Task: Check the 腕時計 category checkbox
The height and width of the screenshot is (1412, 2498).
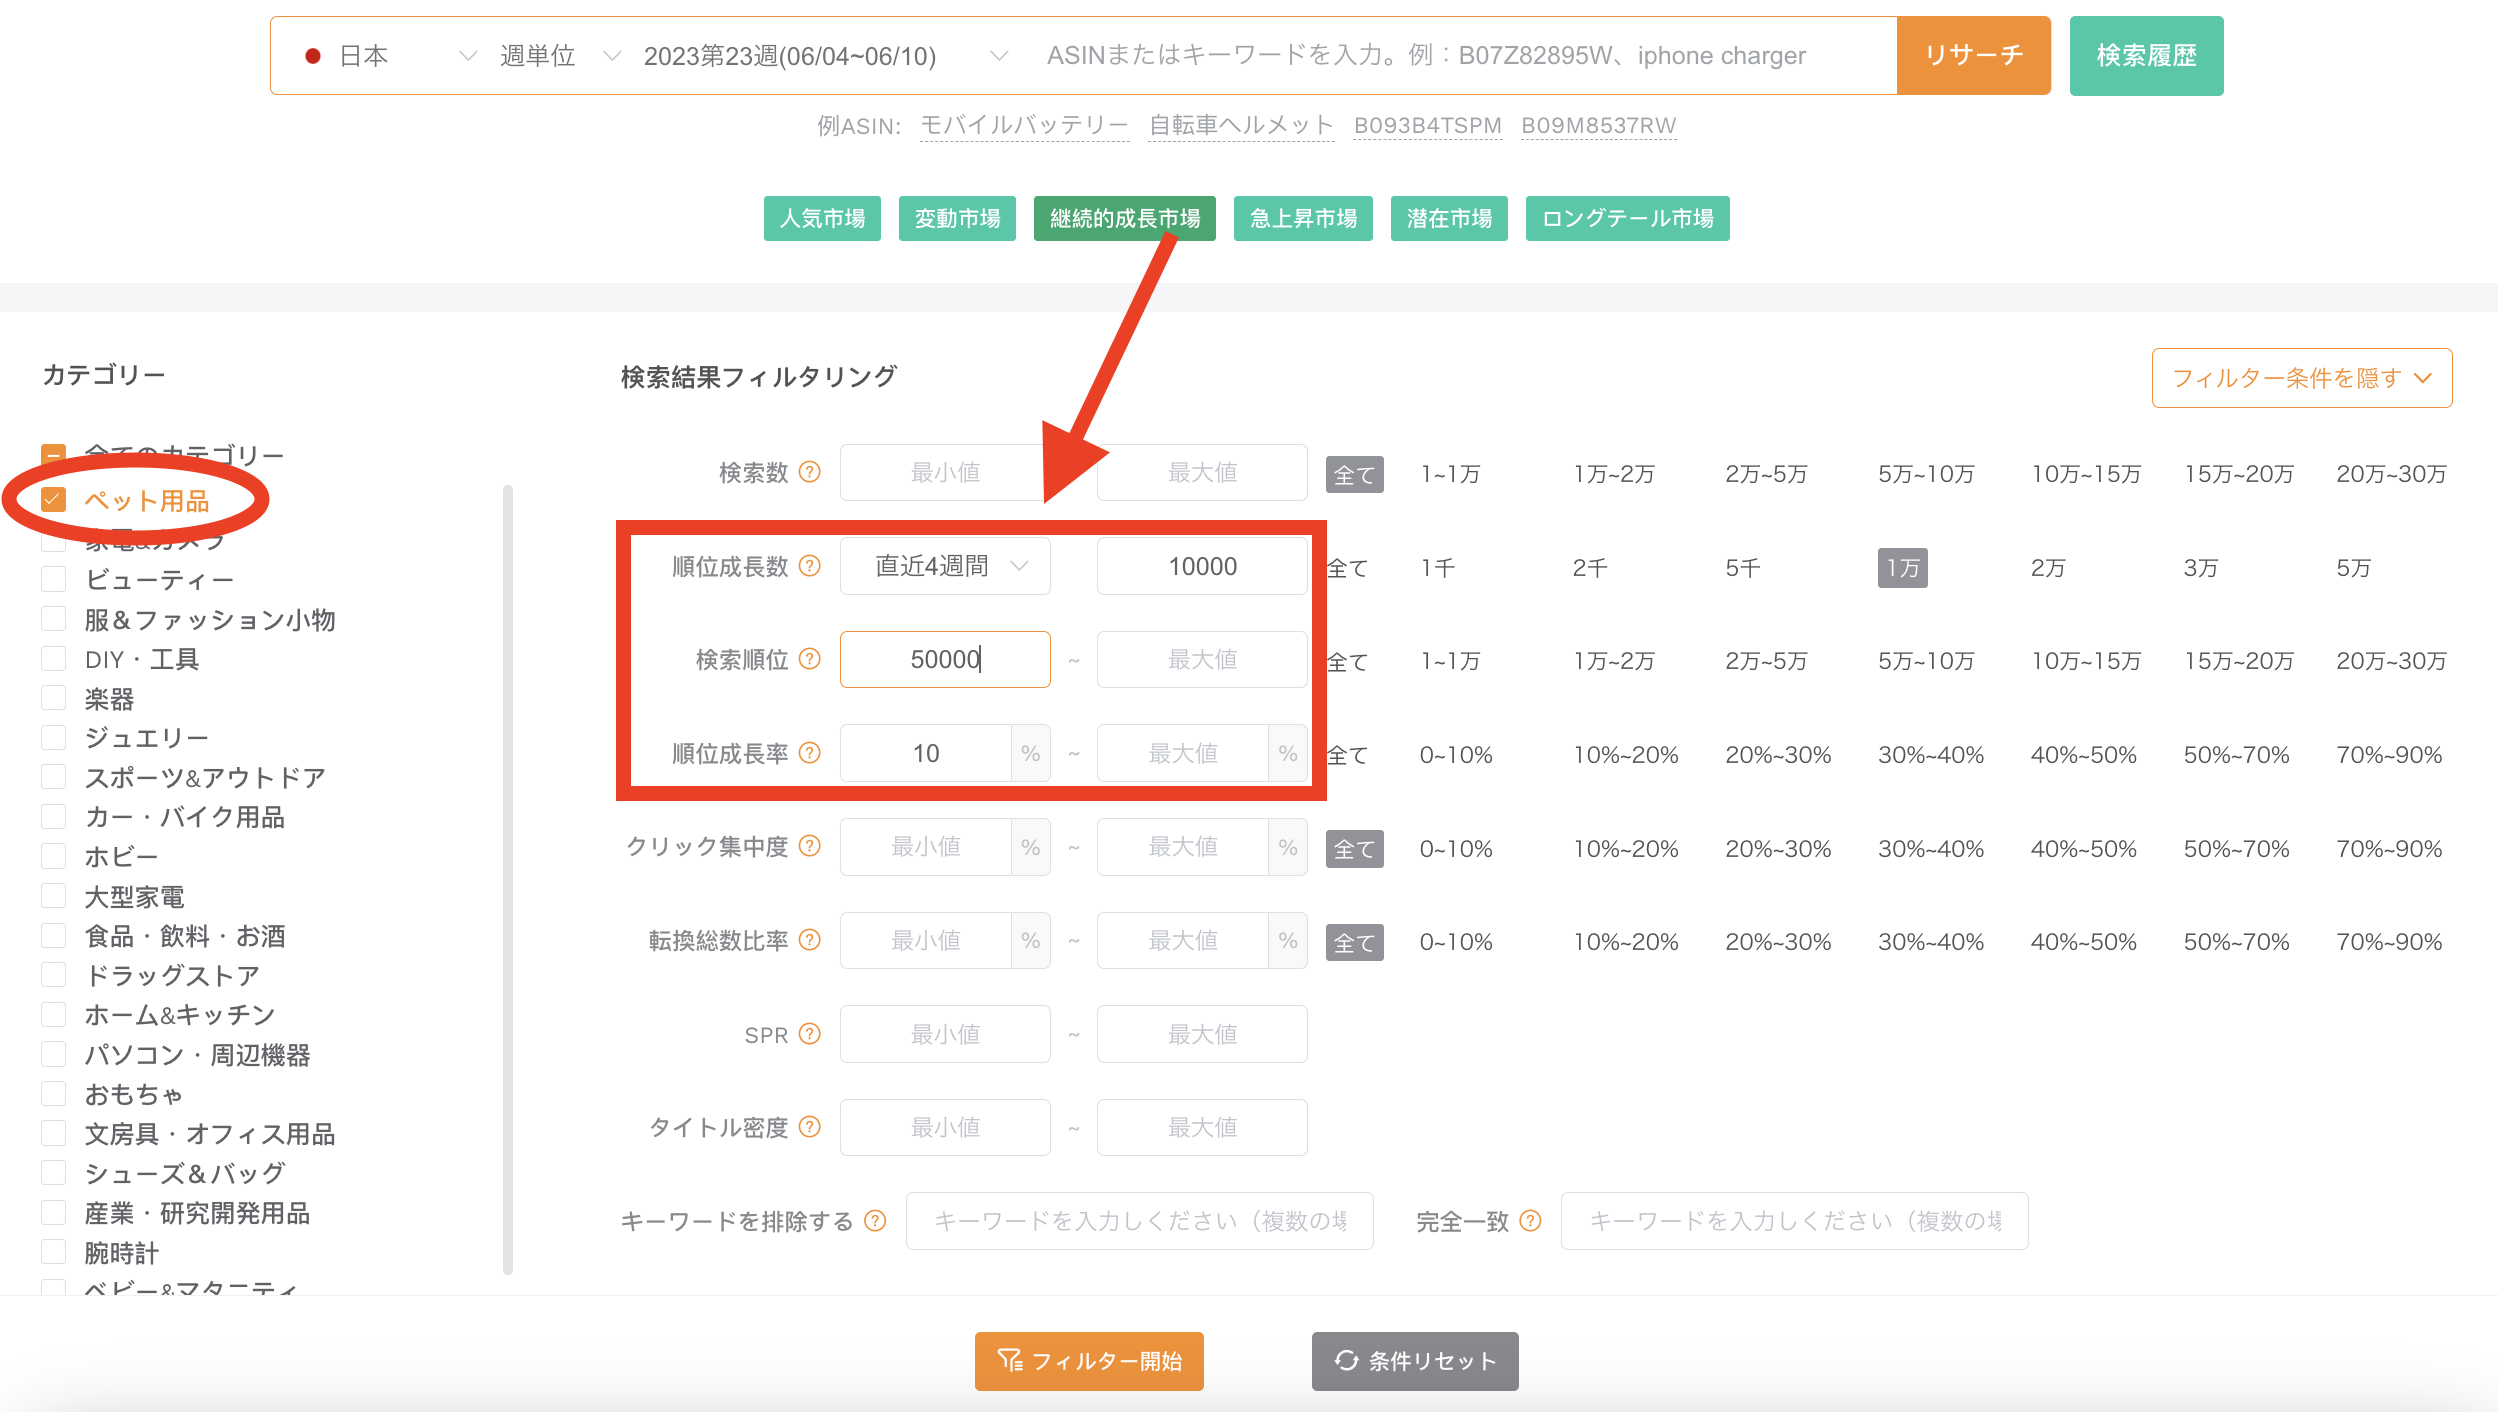Action: [54, 1252]
